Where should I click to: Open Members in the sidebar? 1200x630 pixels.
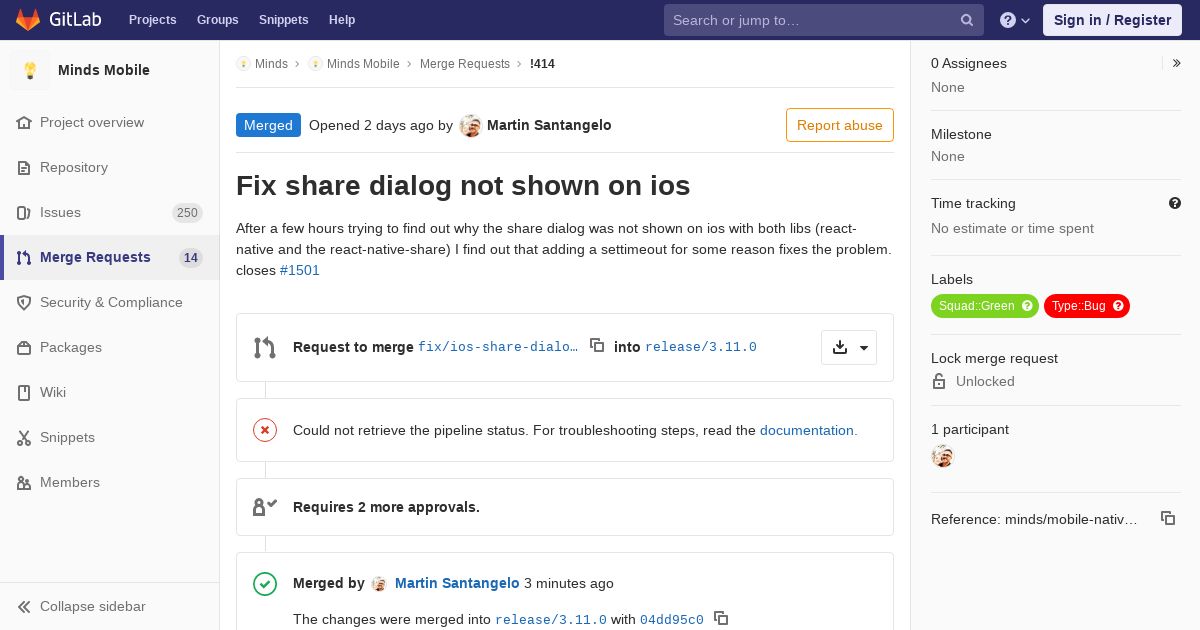point(109,482)
